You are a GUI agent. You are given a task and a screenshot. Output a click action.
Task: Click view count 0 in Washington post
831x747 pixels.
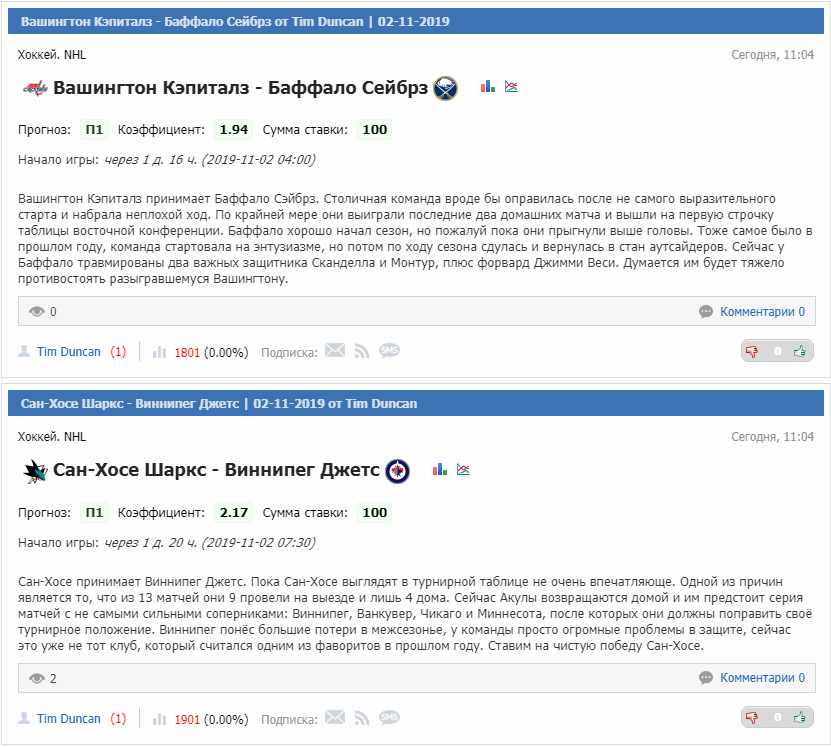tap(53, 312)
